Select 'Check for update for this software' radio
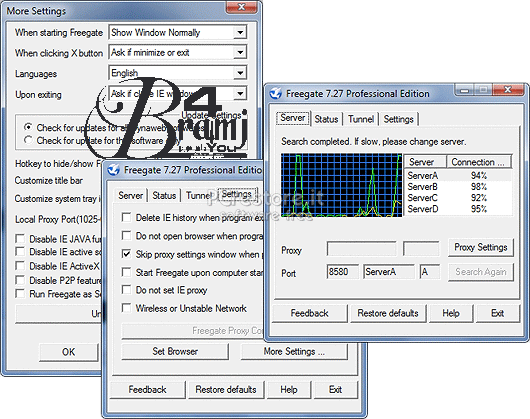Image resolution: width=530 pixels, height=419 pixels. point(28,140)
